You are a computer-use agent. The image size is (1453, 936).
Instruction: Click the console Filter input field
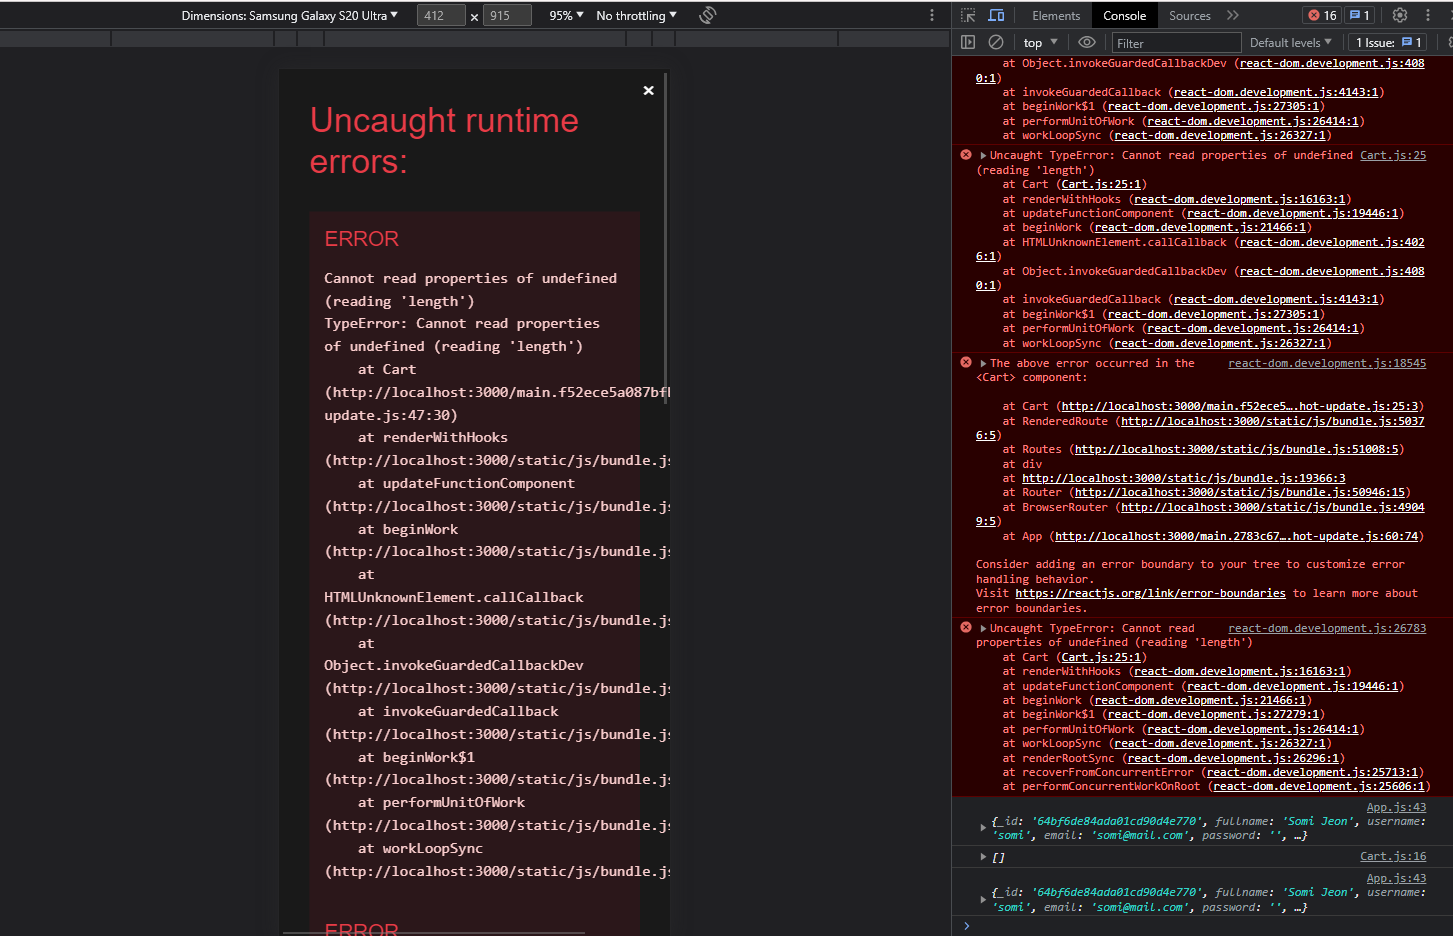pyautogui.click(x=1175, y=43)
